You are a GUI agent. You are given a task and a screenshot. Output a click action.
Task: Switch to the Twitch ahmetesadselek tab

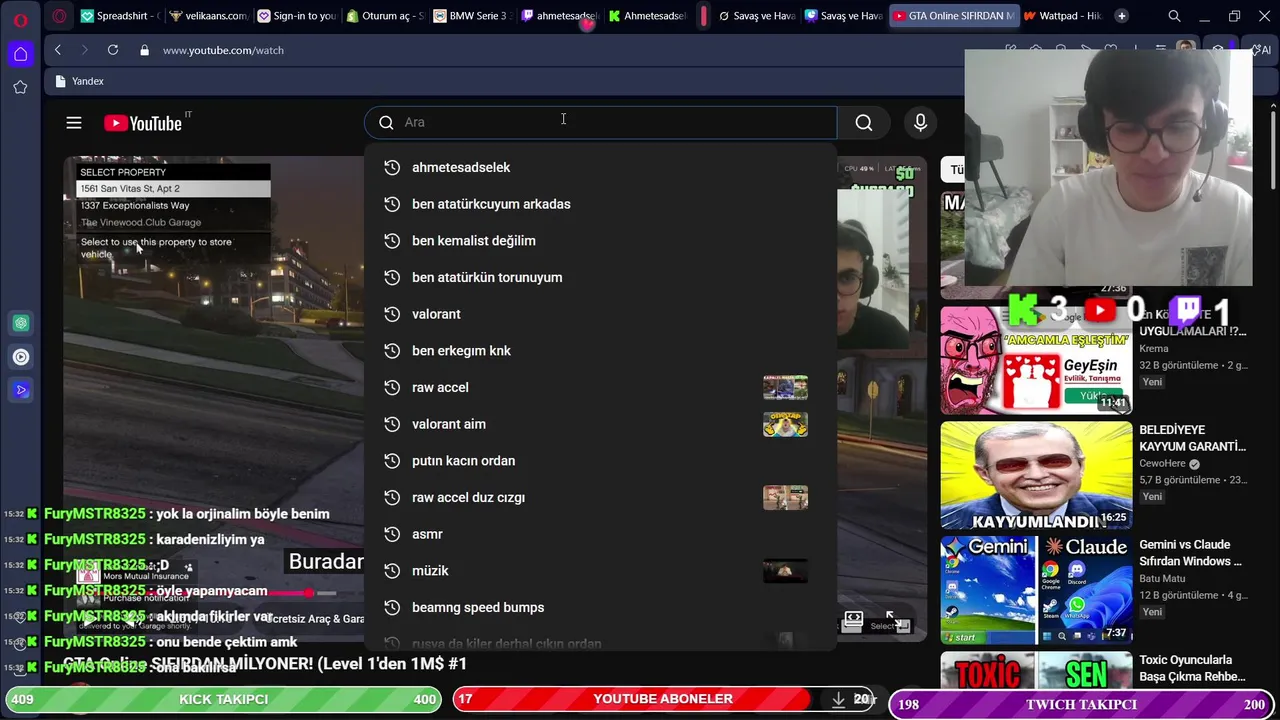[x=559, y=16]
